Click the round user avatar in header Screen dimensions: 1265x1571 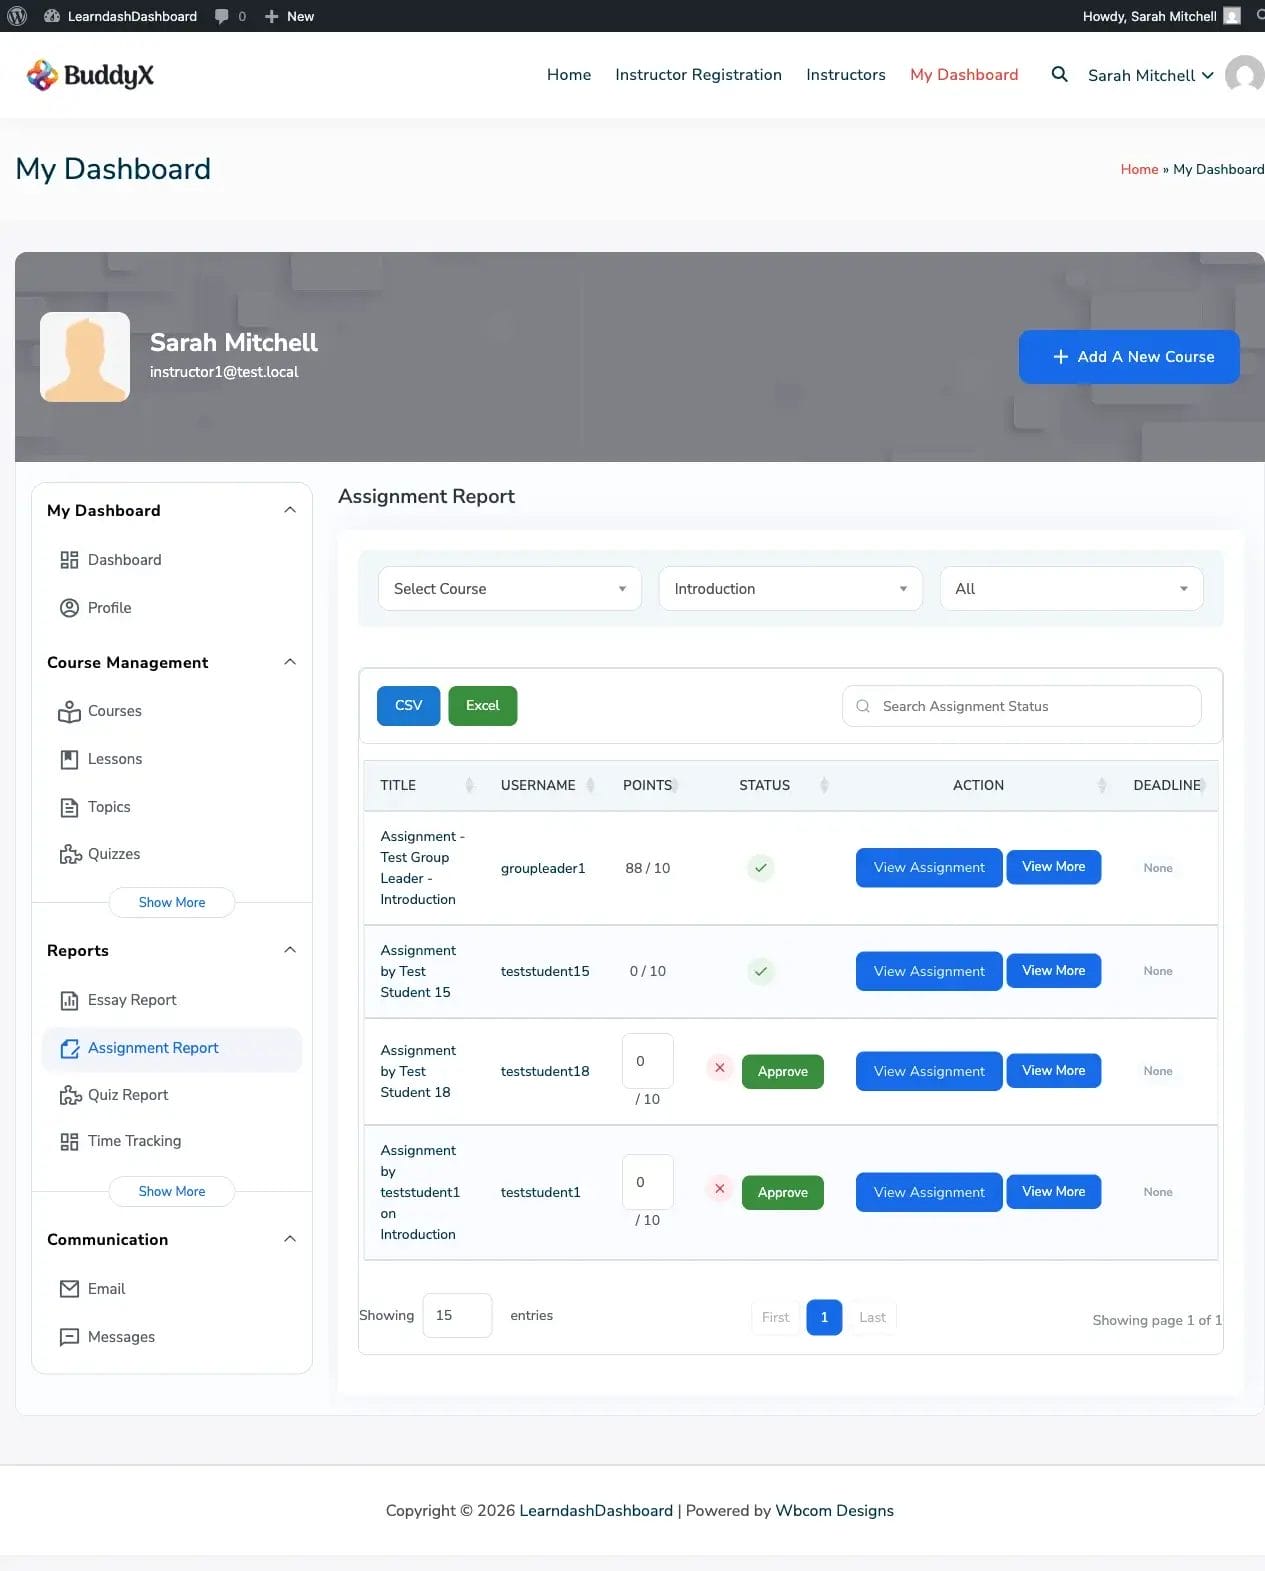coord(1244,75)
